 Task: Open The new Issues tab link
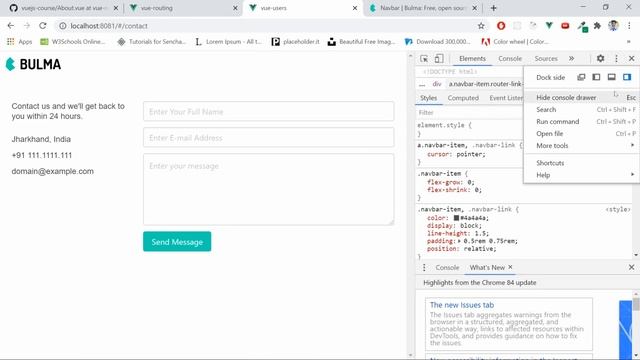point(462,305)
